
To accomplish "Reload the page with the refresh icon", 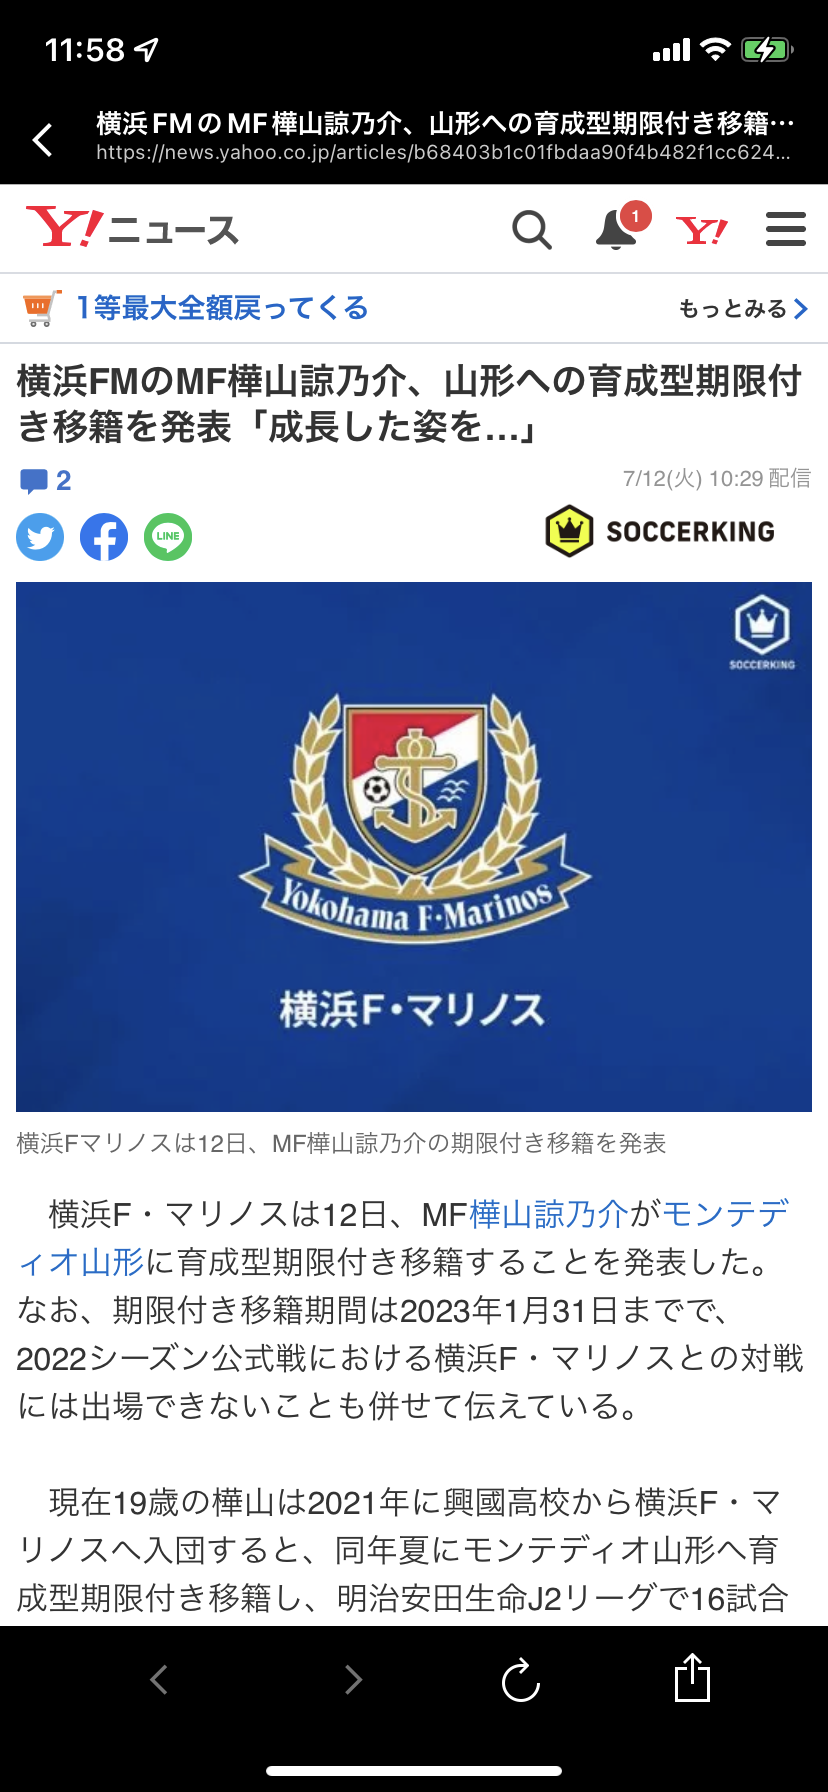I will (520, 1680).
